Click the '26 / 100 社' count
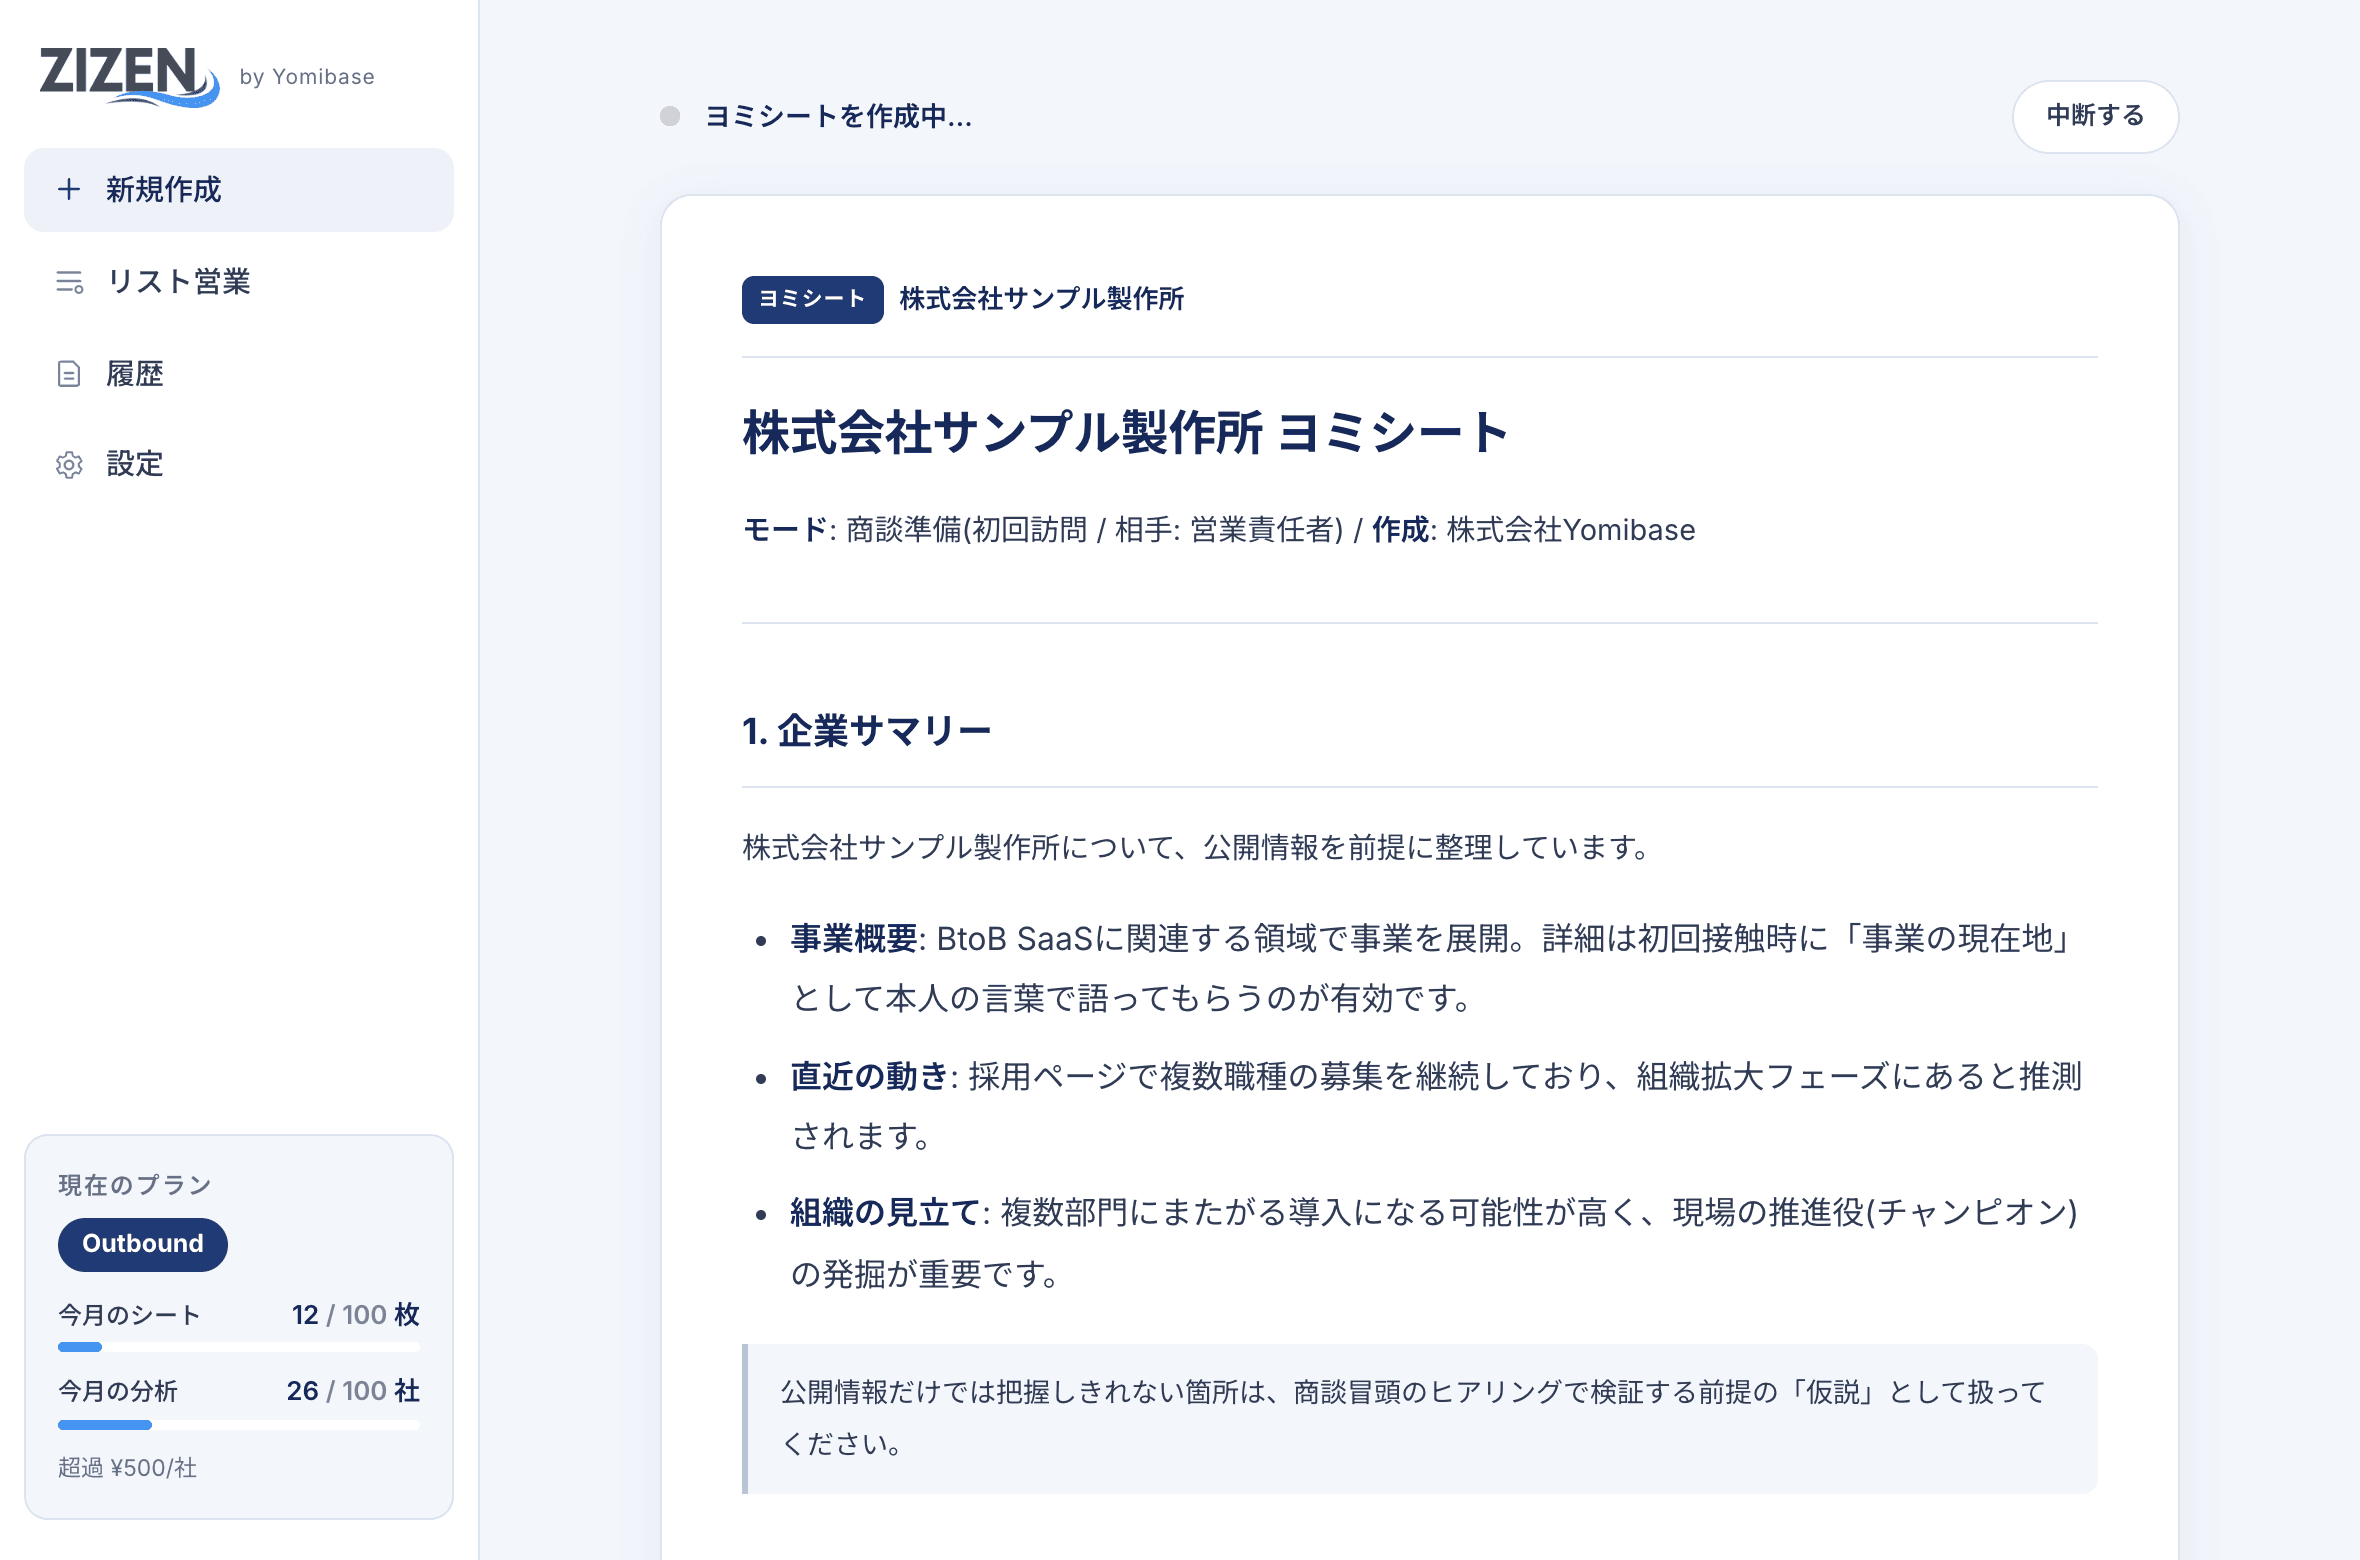The image size is (2360, 1560). tap(353, 1391)
